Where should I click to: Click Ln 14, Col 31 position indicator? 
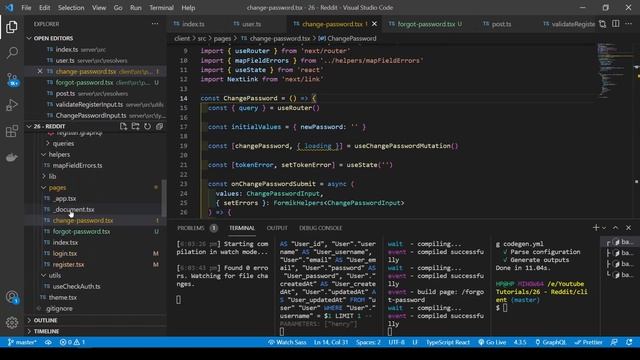(331, 342)
